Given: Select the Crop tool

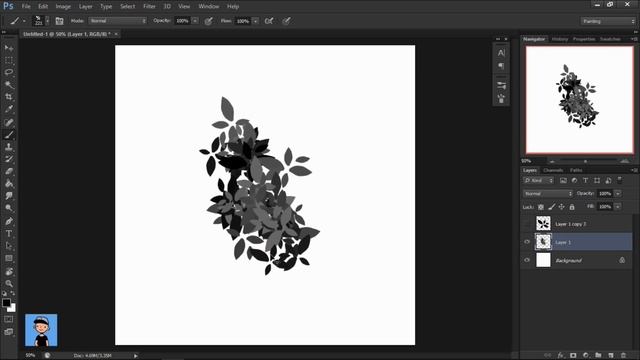Looking at the screenshot, I should coord(9,97).
